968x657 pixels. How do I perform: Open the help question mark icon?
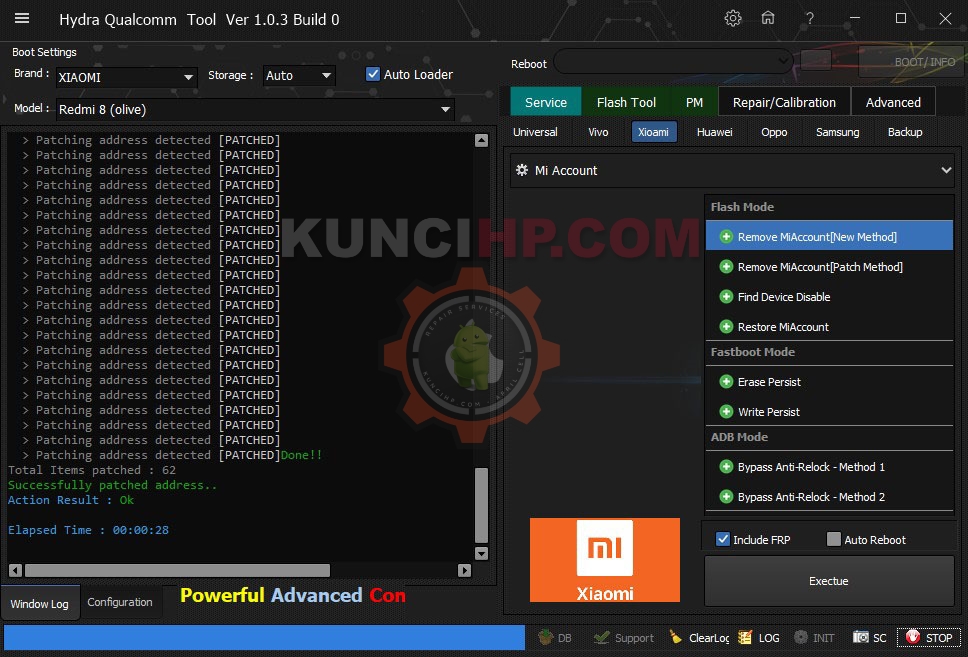(x=809, y=19)
